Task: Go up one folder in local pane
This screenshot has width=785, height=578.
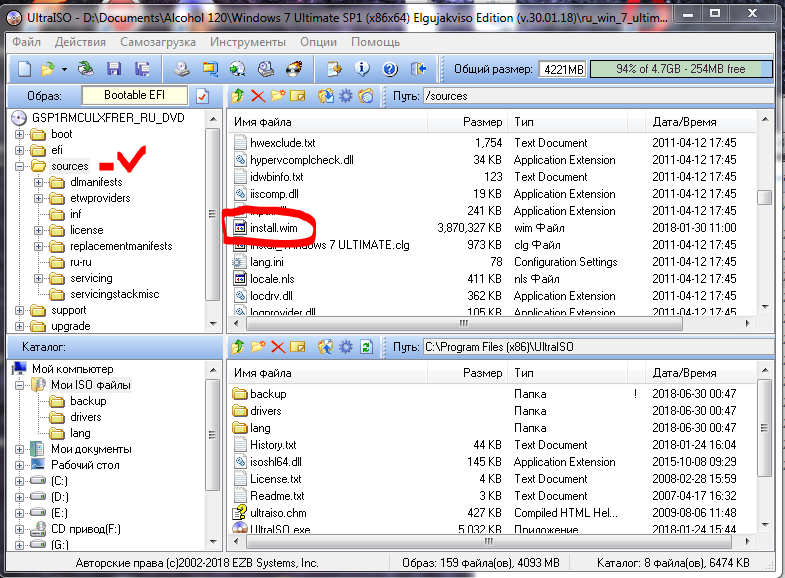Action: (x=238, y=347)
